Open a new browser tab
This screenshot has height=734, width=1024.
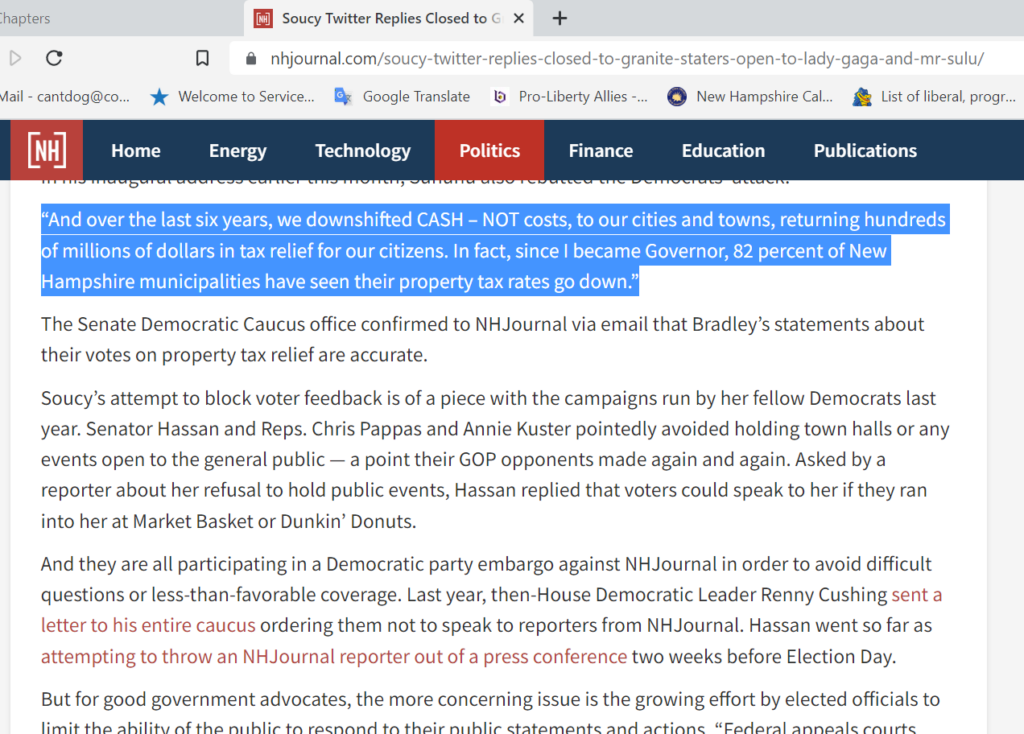click(x=560, y=18)
